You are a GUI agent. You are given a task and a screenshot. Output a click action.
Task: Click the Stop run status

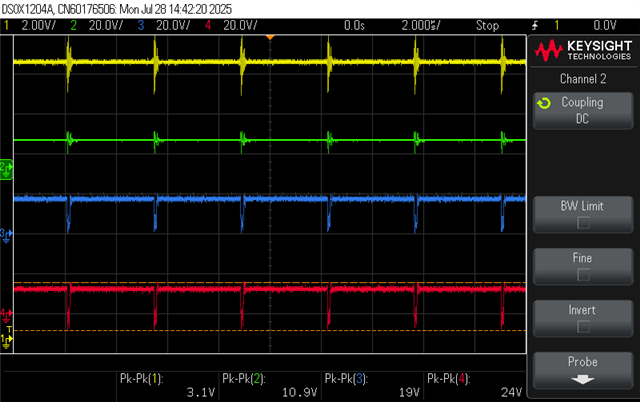(x=487, y=26)
